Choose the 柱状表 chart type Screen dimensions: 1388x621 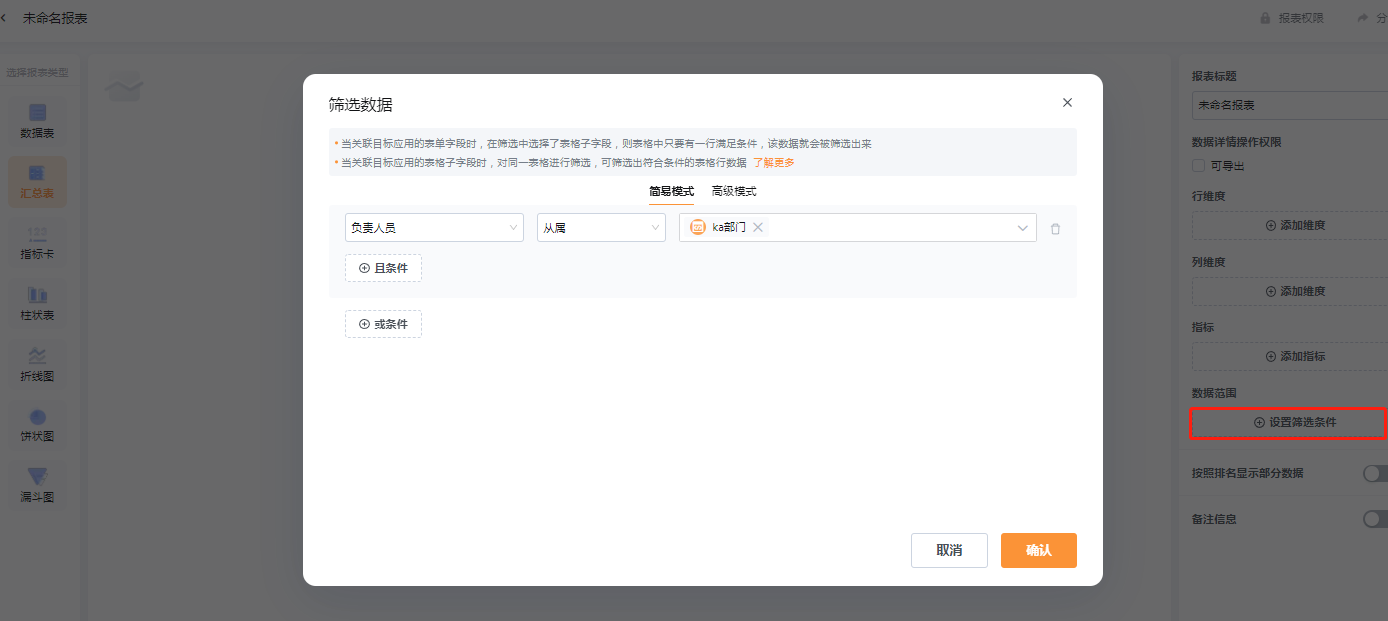tap(37, 303)
